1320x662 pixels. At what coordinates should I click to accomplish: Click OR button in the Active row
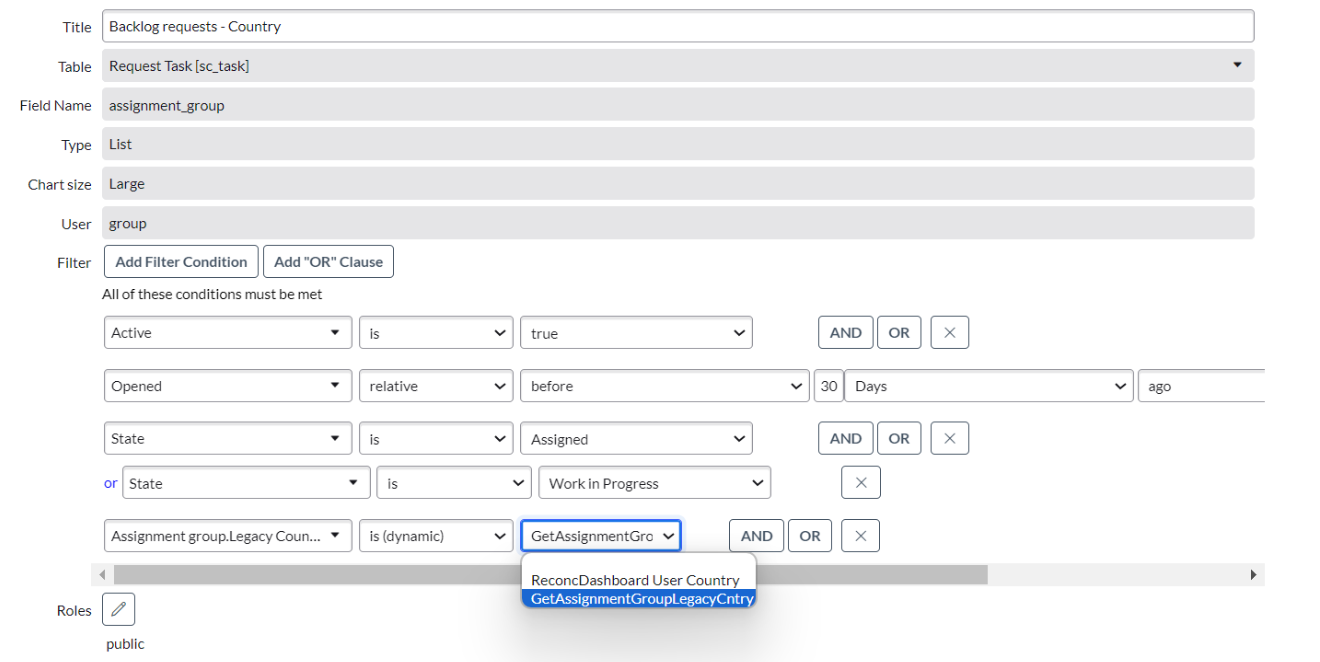[x=899, y=333]
